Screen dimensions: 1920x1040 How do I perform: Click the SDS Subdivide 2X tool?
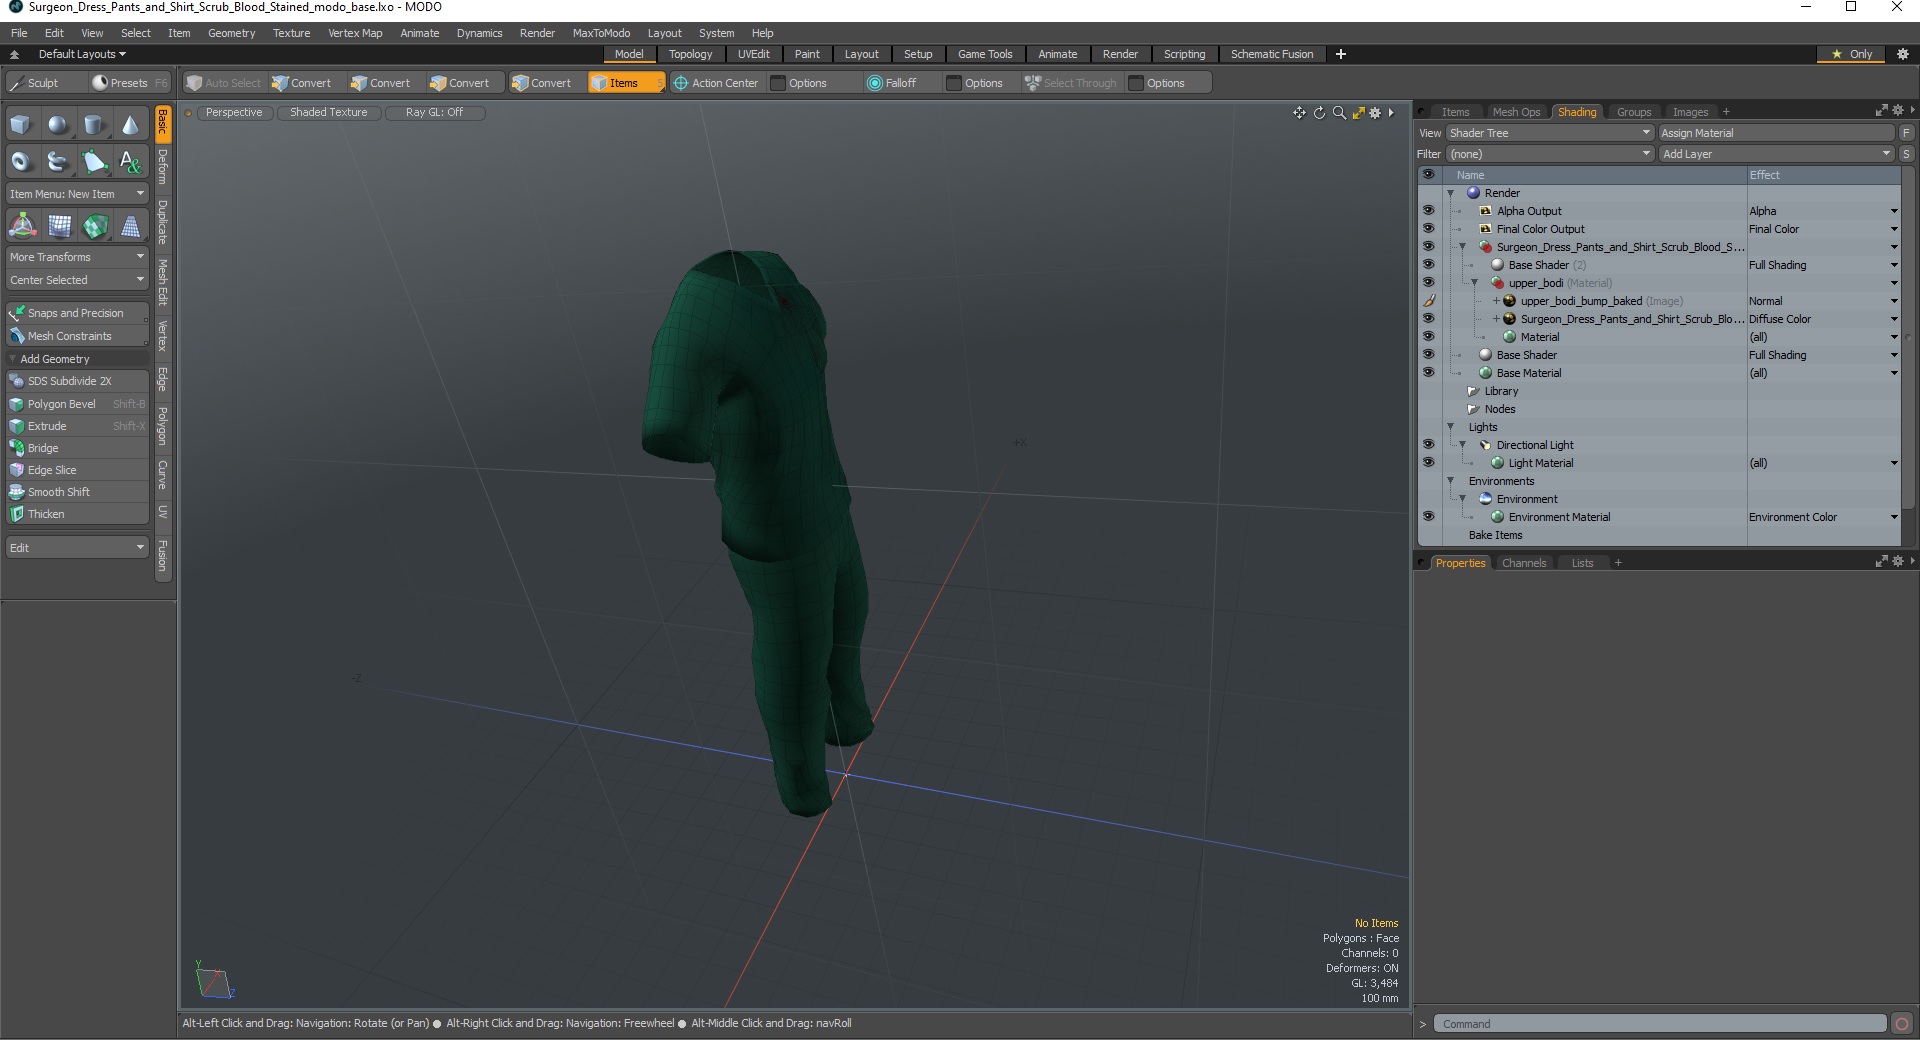[x=77, y=381]
